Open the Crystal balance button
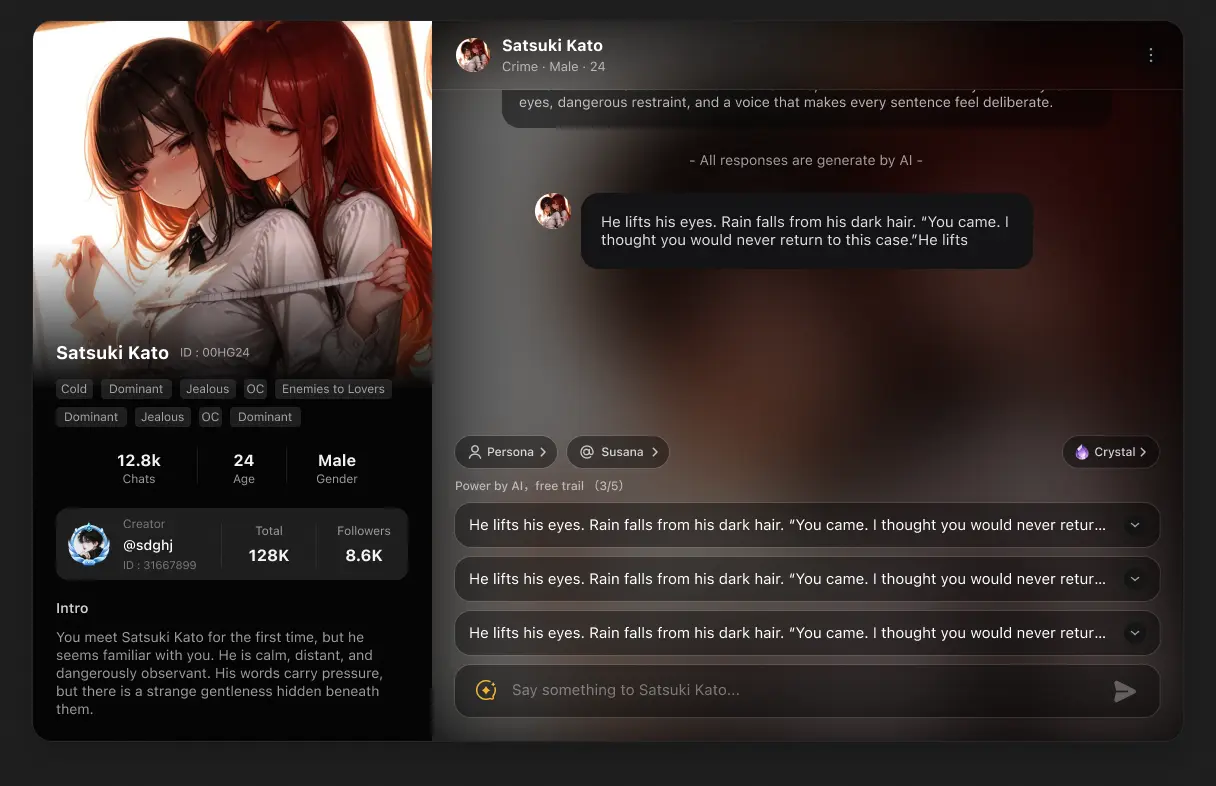 click(1111, 452)
